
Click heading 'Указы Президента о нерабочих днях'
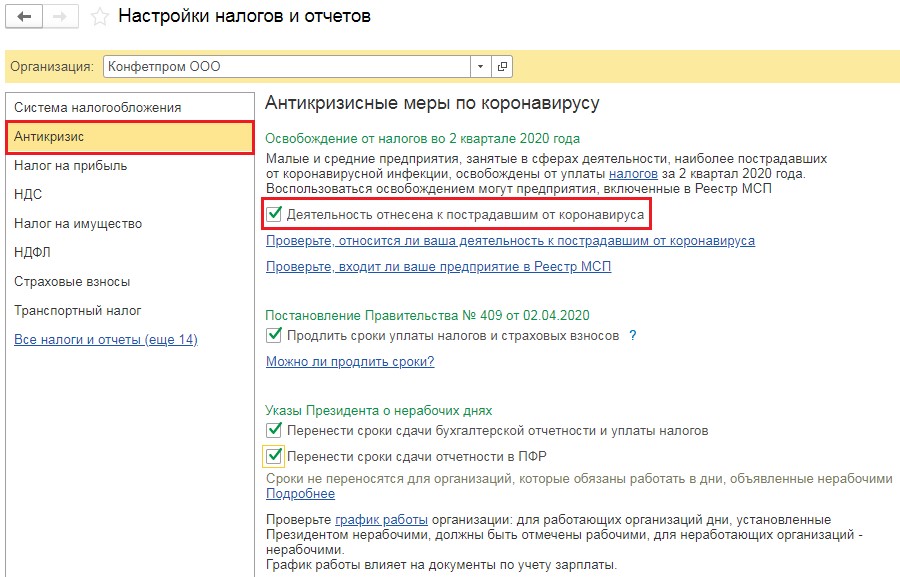click(x=379, y=411)
